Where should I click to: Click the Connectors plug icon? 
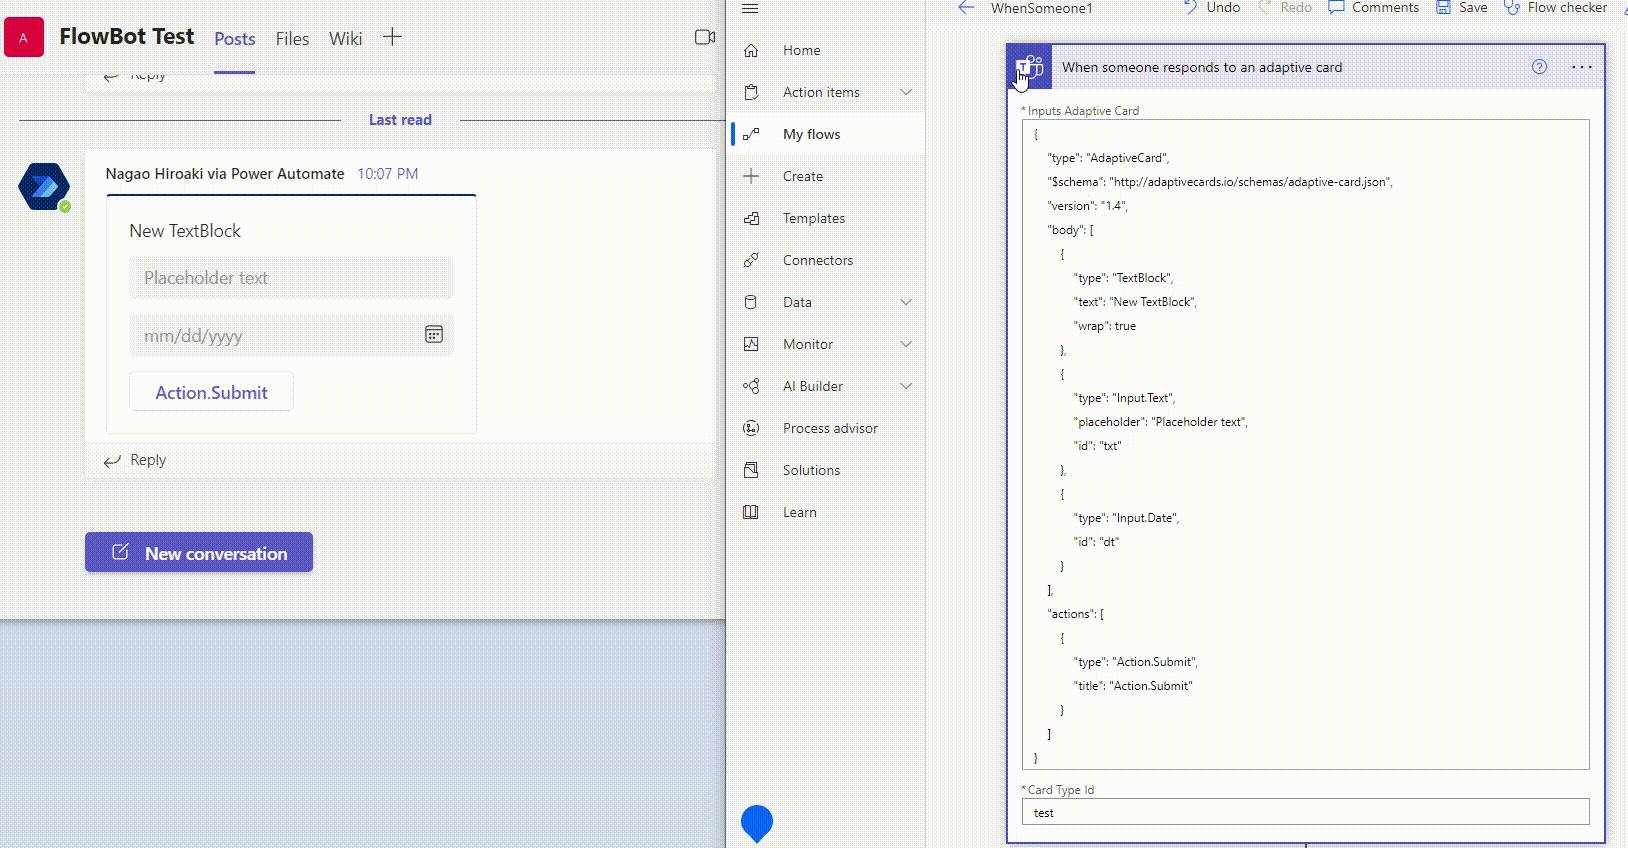(x=751, y=260)
